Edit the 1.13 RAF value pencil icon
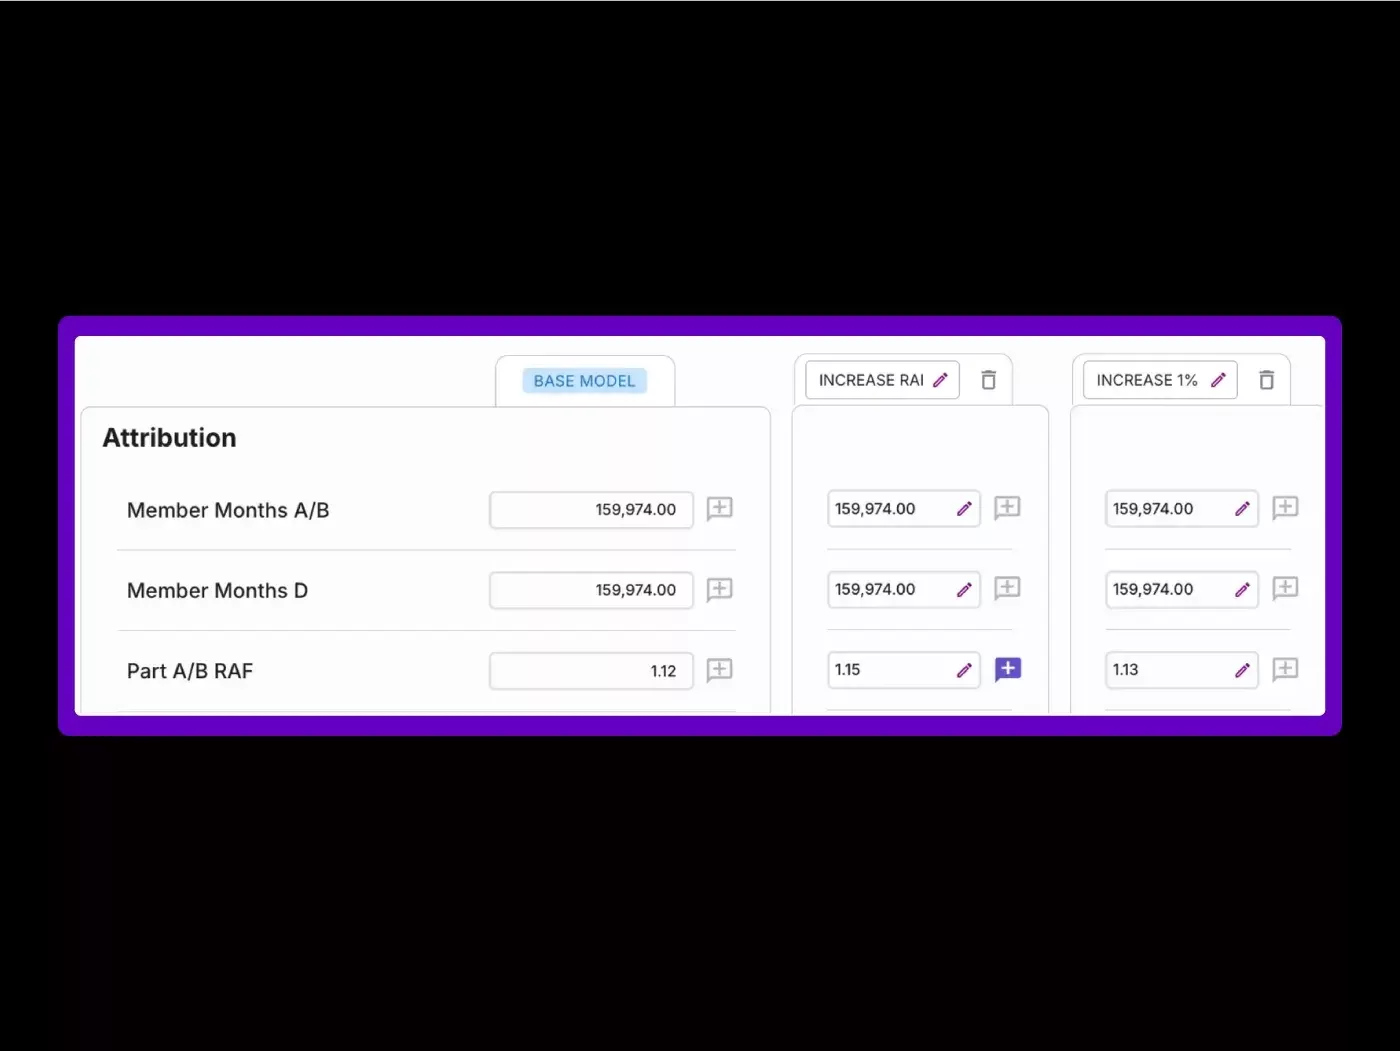 coord(1242,670)
